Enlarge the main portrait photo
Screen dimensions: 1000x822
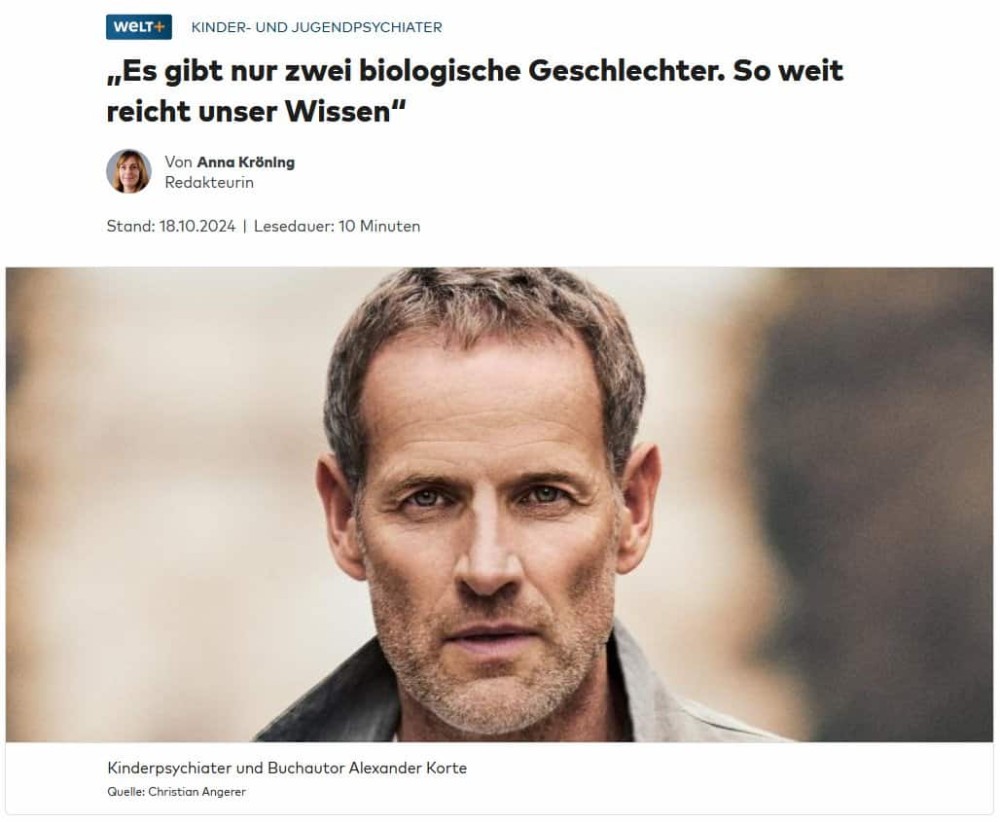point(499,504)
